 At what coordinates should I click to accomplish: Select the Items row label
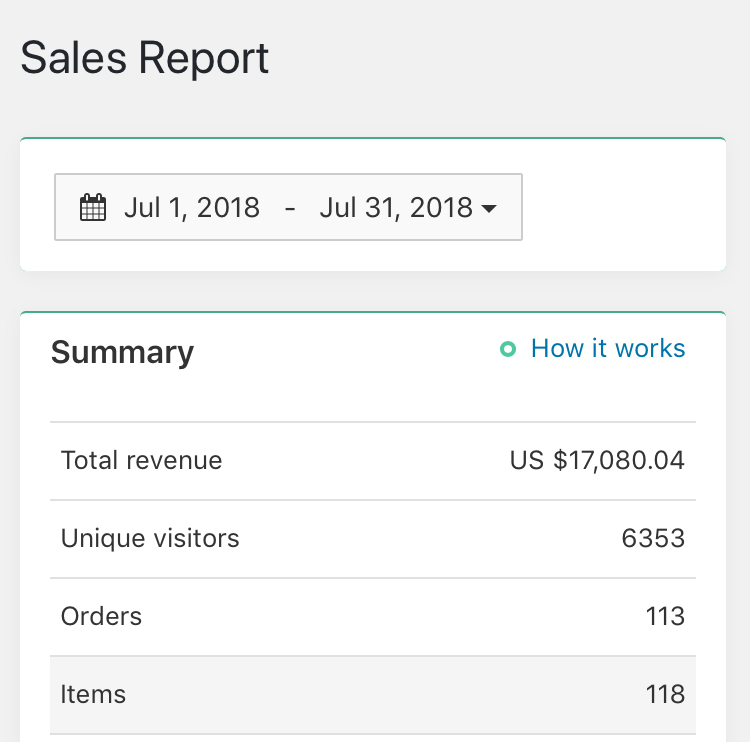pos(93,694)
